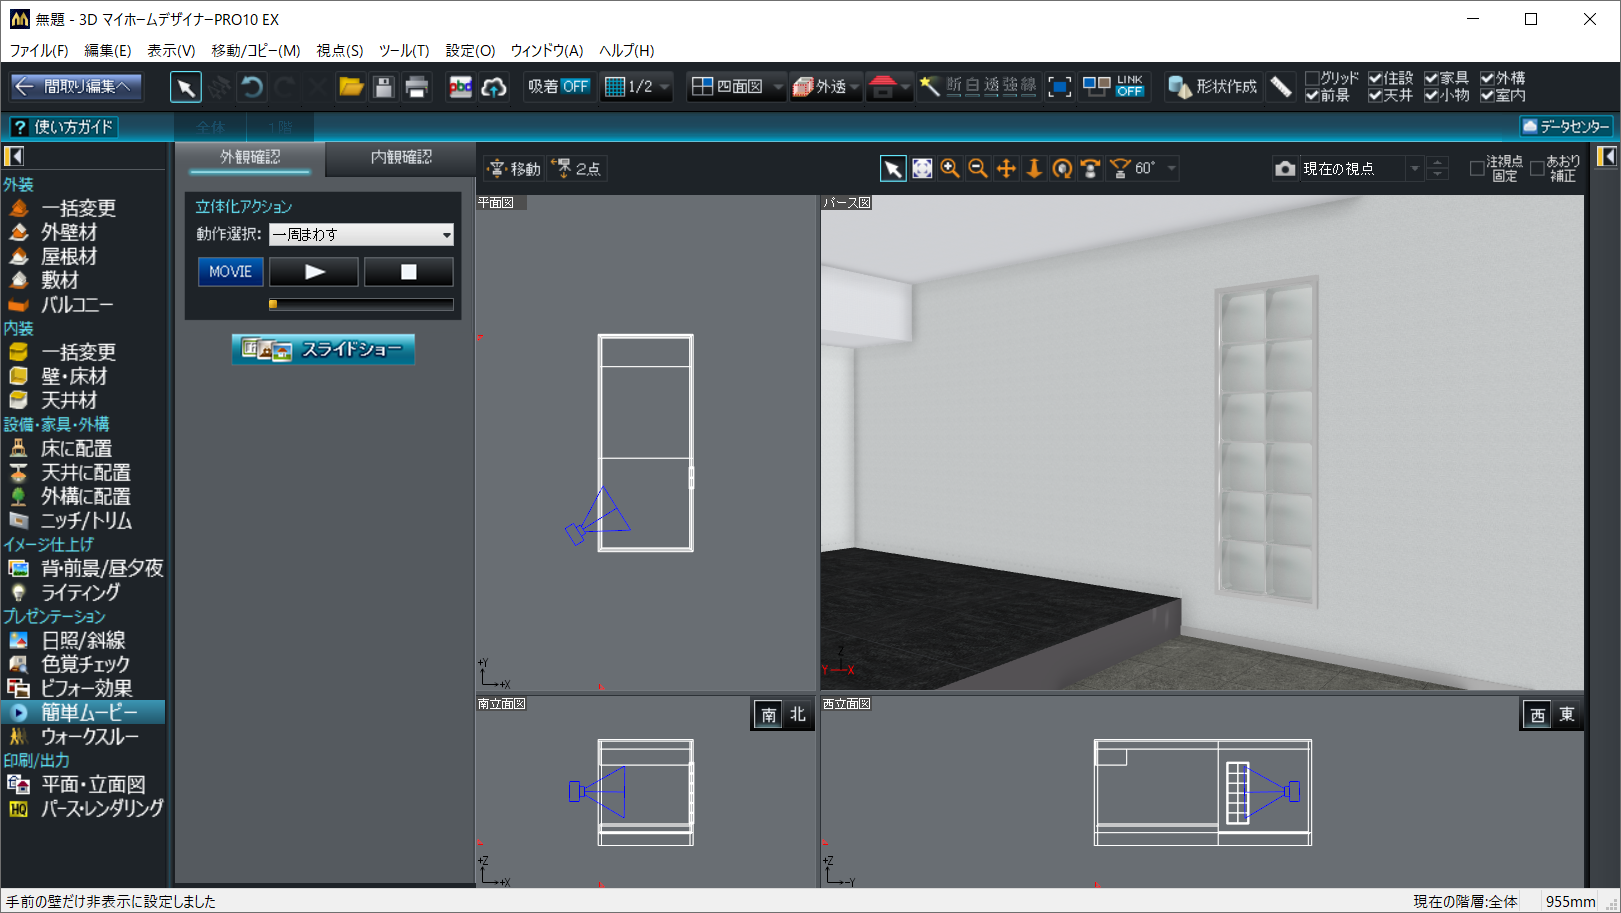This screenshot has height=913, width=1621.
Task: Click the zoom out magnifier icon
Action: [978, 169]
